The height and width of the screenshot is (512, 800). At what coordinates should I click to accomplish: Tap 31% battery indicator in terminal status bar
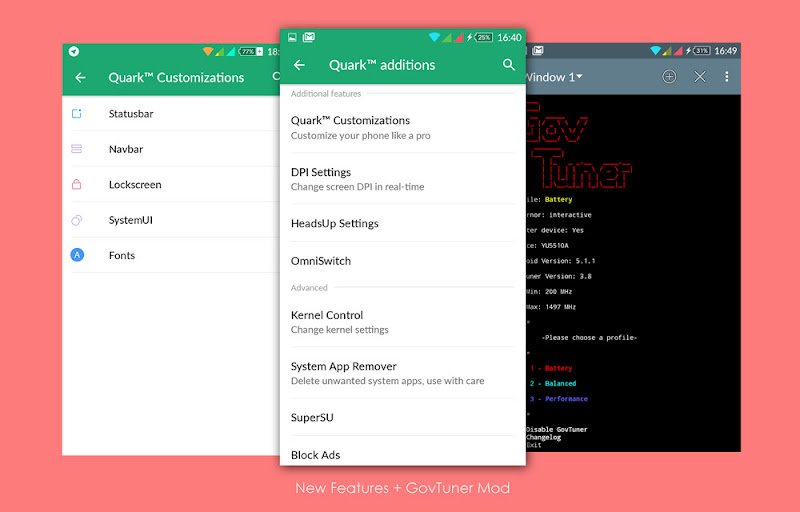[701, 50]
